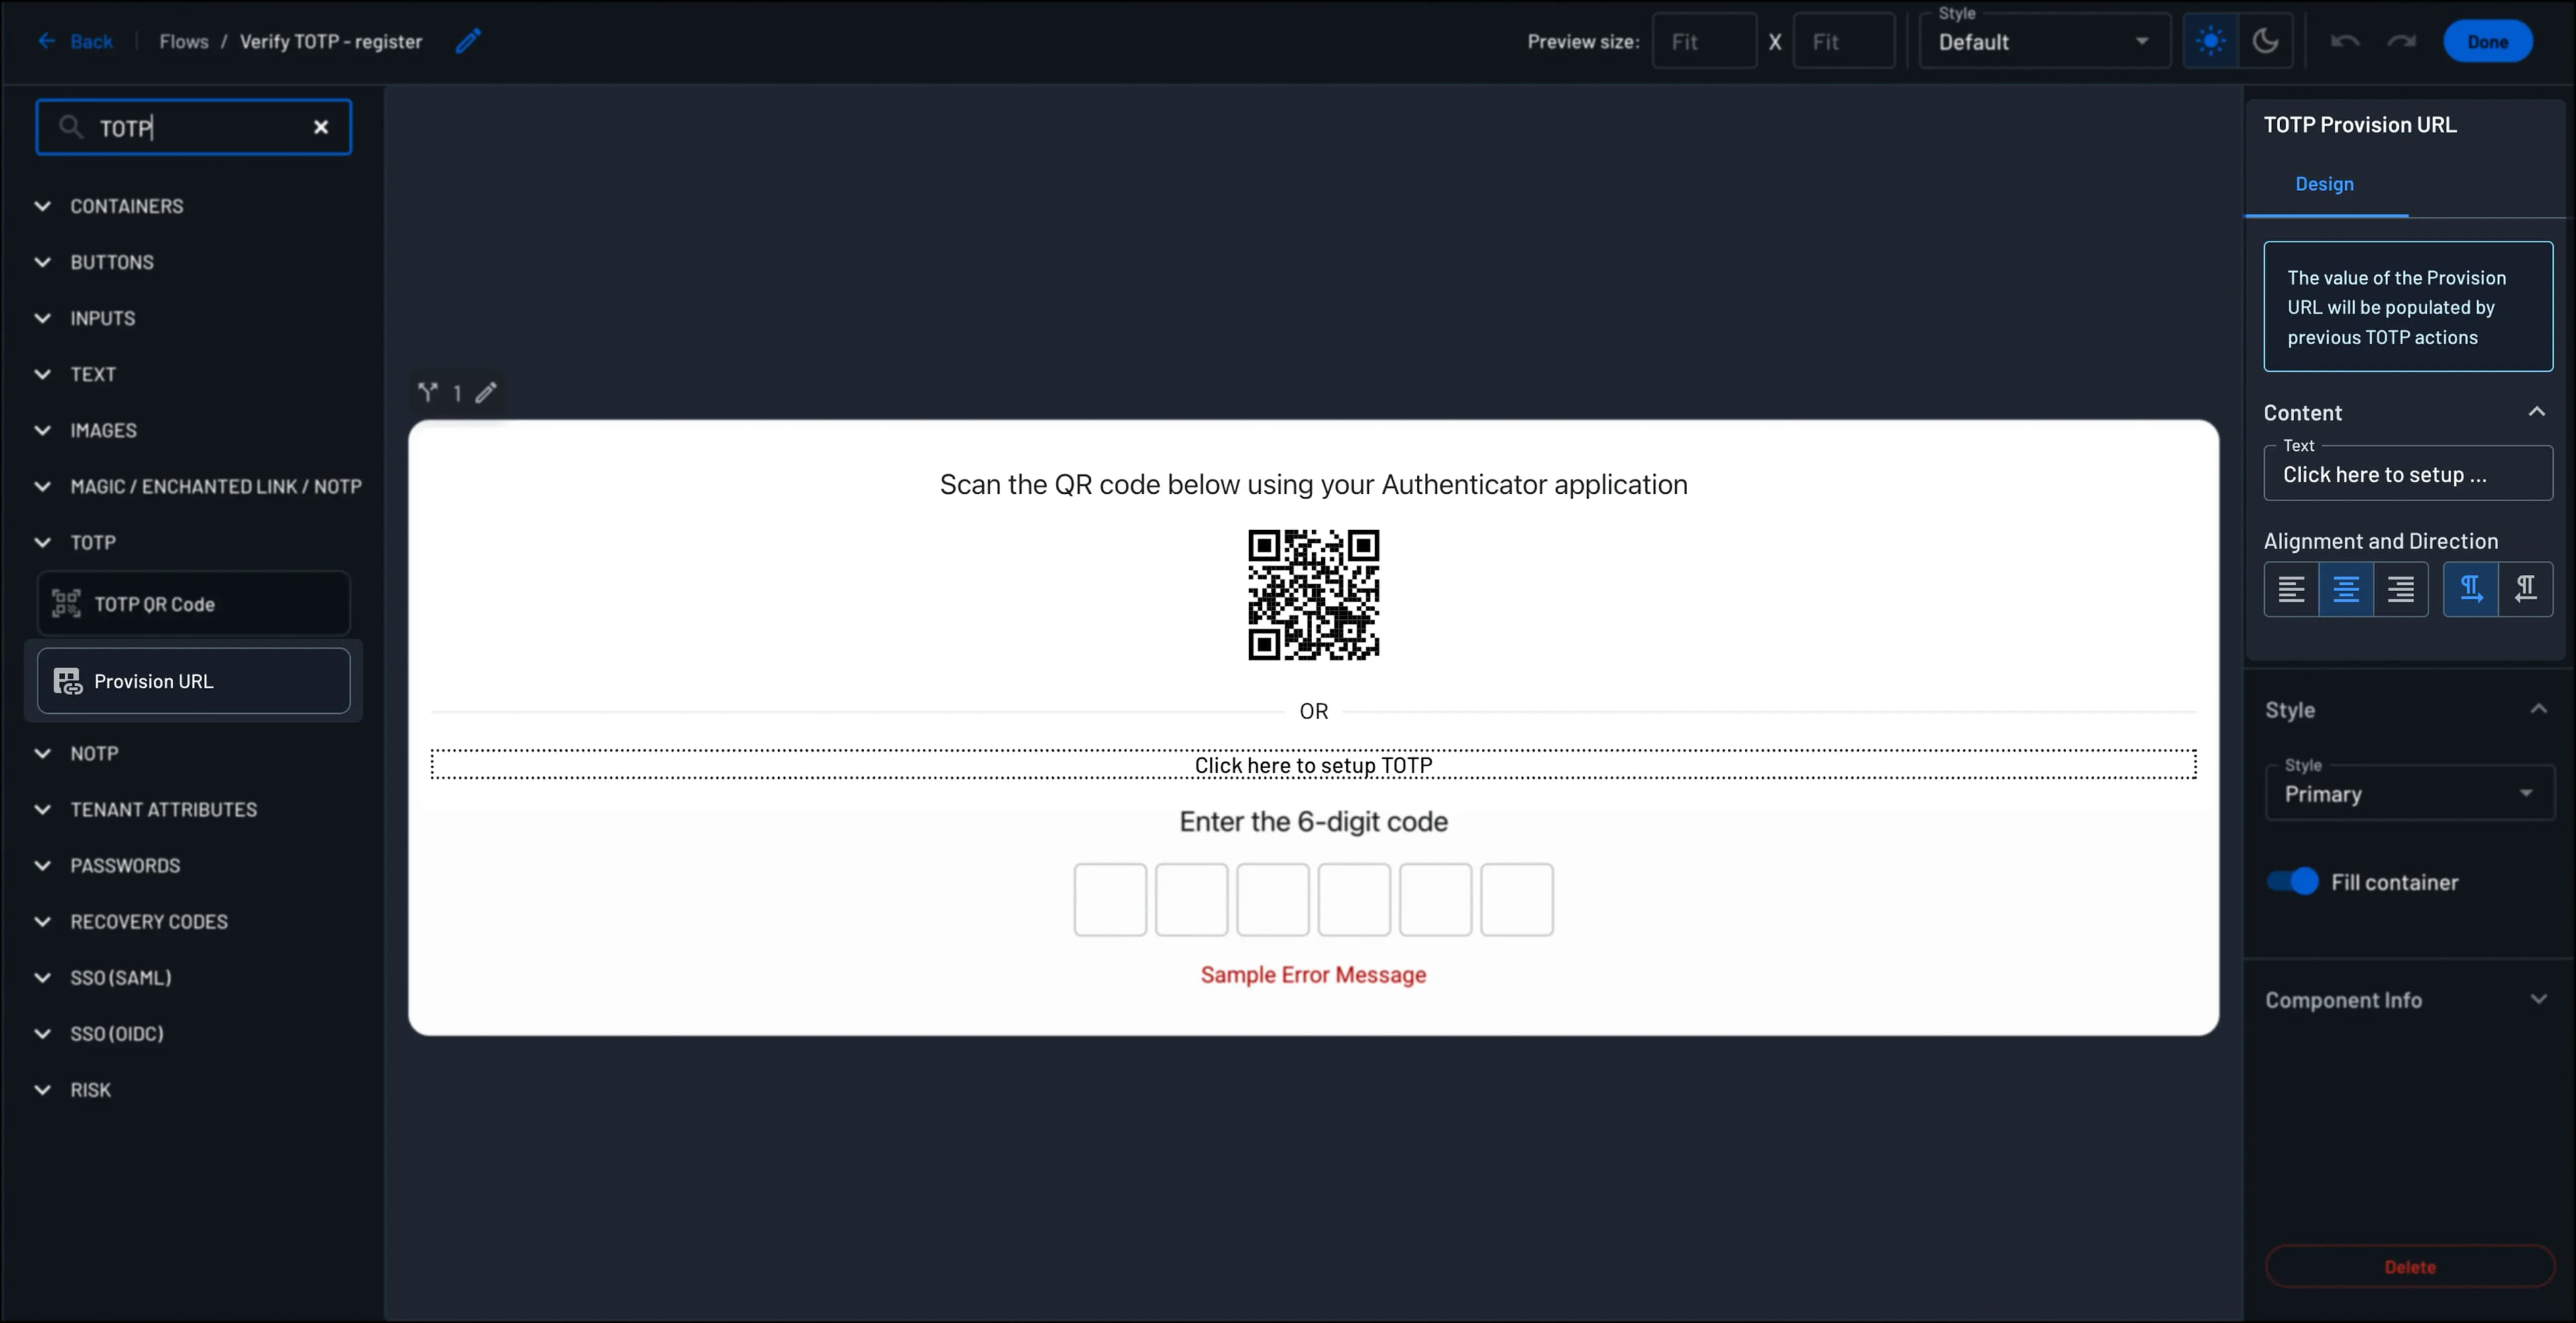Viewport: 2576px width, 1323px height.
Task: Click the Done button
Action: click(2488, 41)
